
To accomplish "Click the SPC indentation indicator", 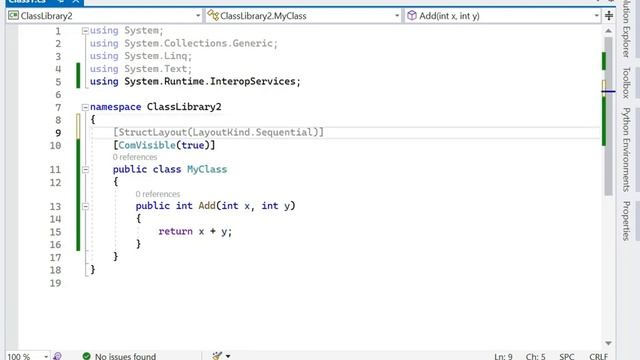I will click(567, 356).
